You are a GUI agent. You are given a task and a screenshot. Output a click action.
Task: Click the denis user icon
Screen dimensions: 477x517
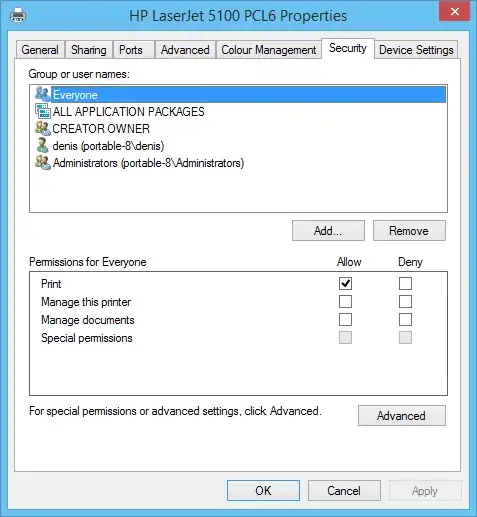(x=42, y=145)
